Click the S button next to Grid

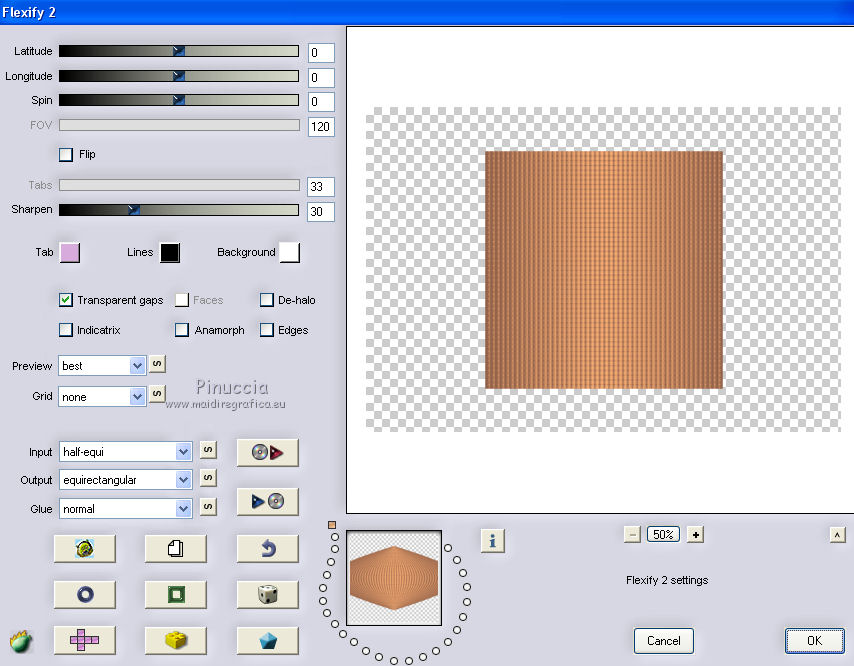click(x=157, y=394)
